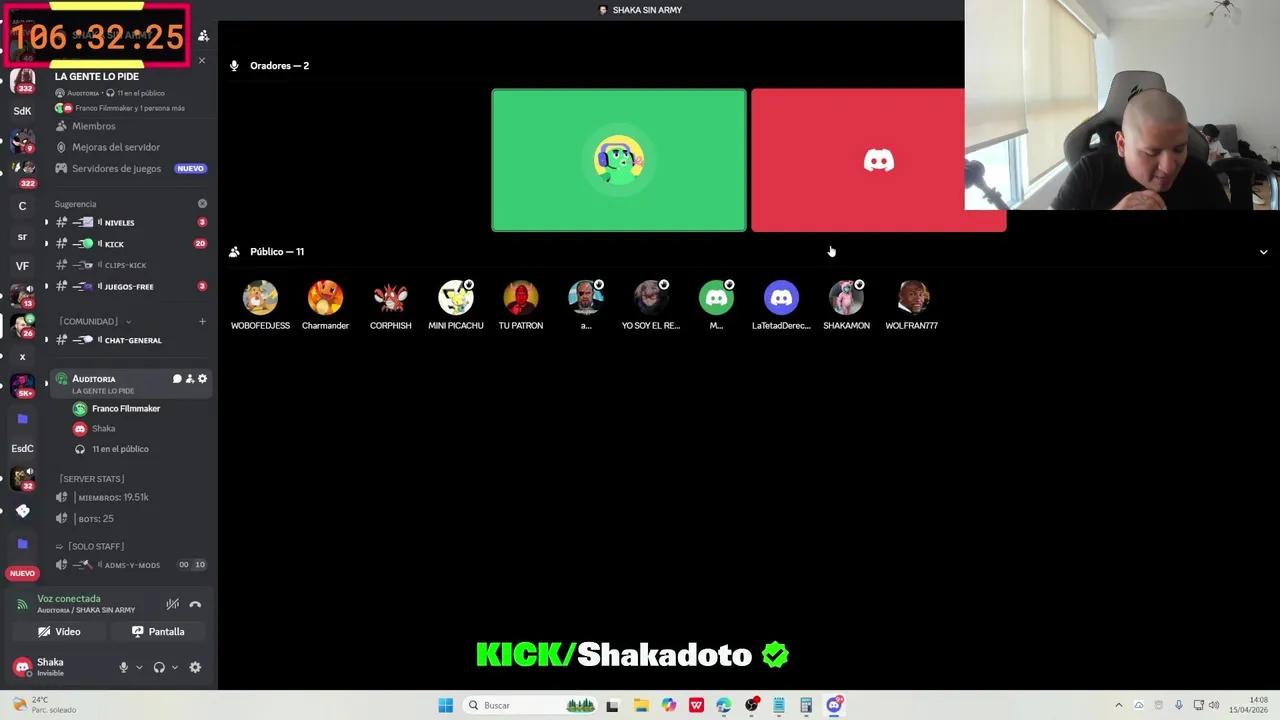Open sr server in server list
1280x720 pixels.
[x=22, y=237]
